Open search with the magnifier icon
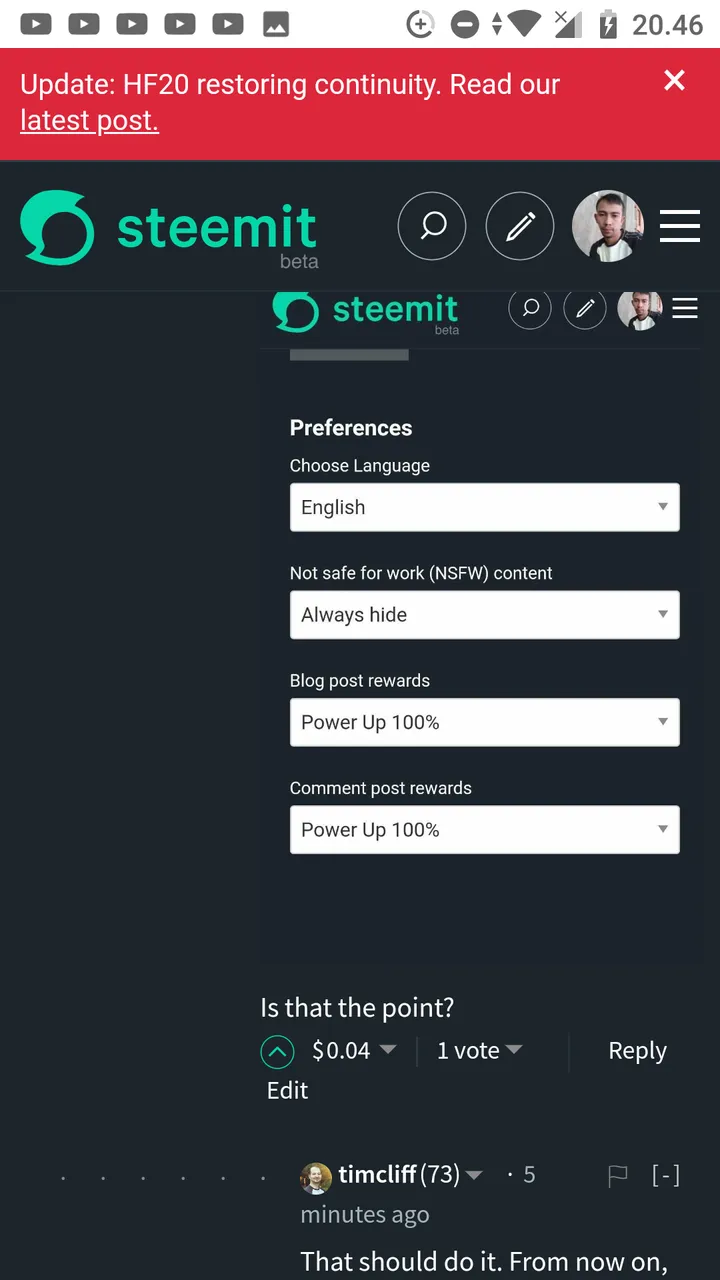The height and width of the screenshot is (1280, 720). [x=432, y=227]
